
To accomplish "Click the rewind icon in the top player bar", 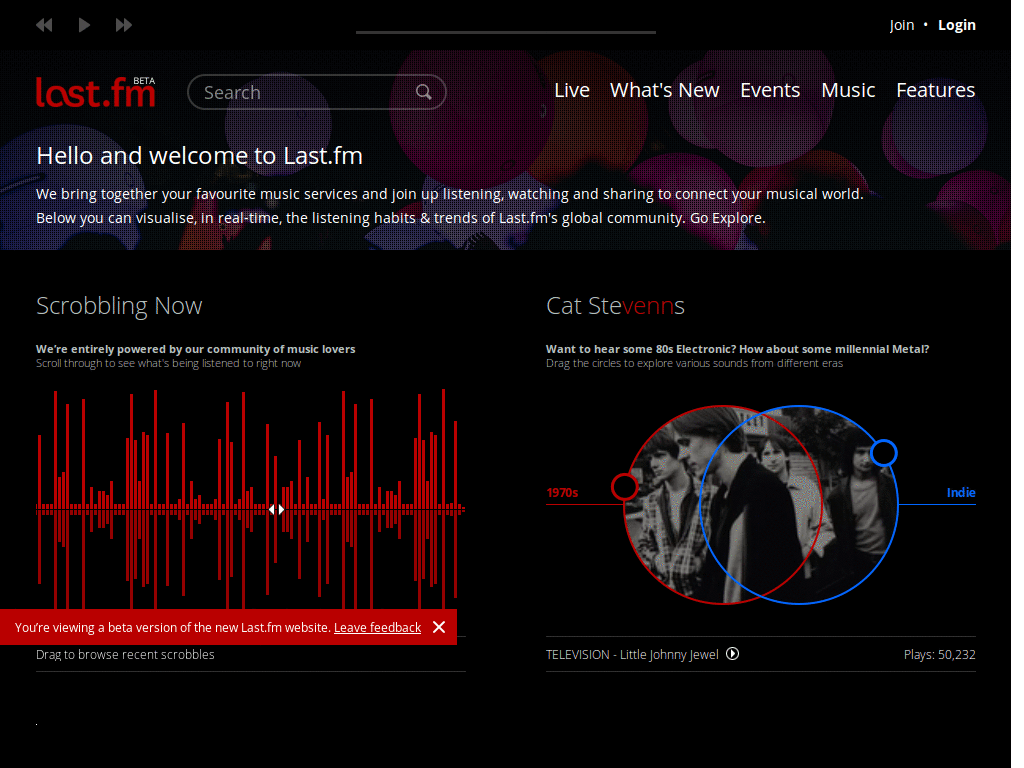I will pyautogui.click(x=44, y=24).
